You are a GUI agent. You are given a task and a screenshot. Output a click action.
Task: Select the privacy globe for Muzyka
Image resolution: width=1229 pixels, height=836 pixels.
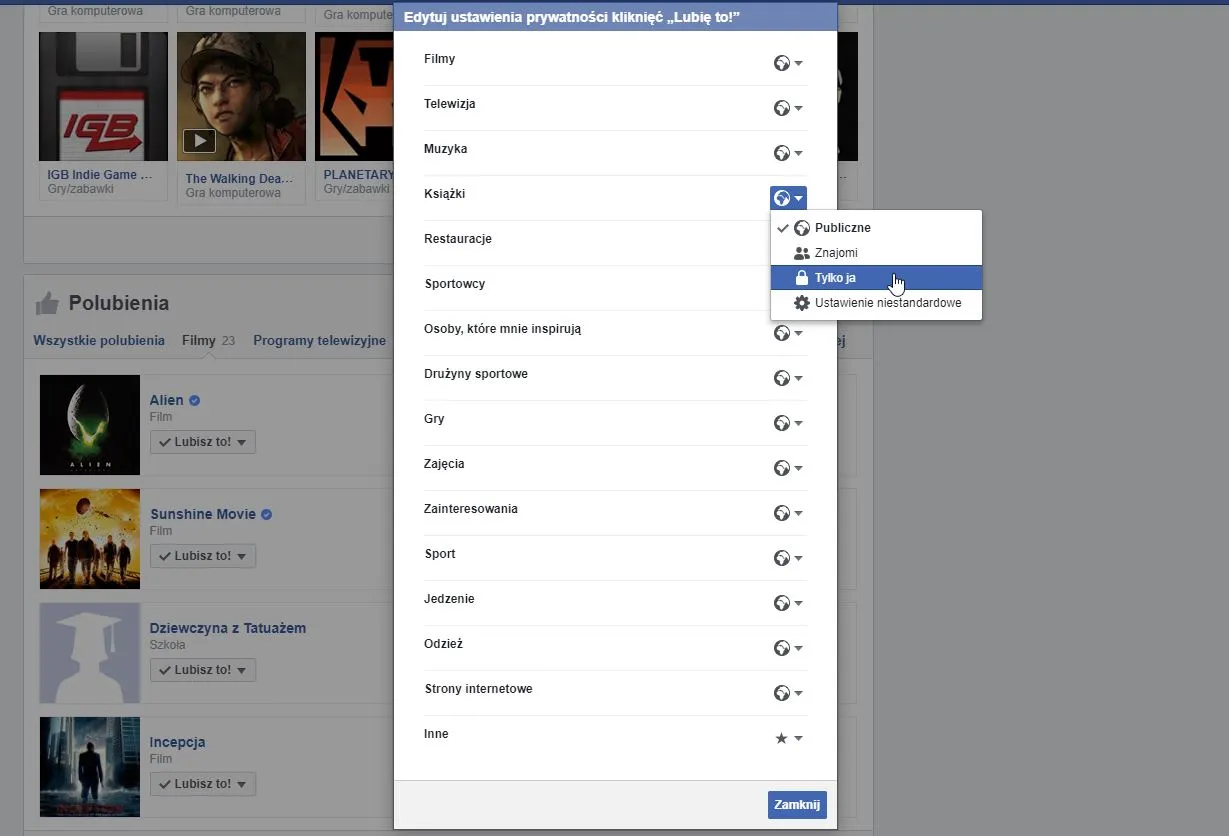783,152
